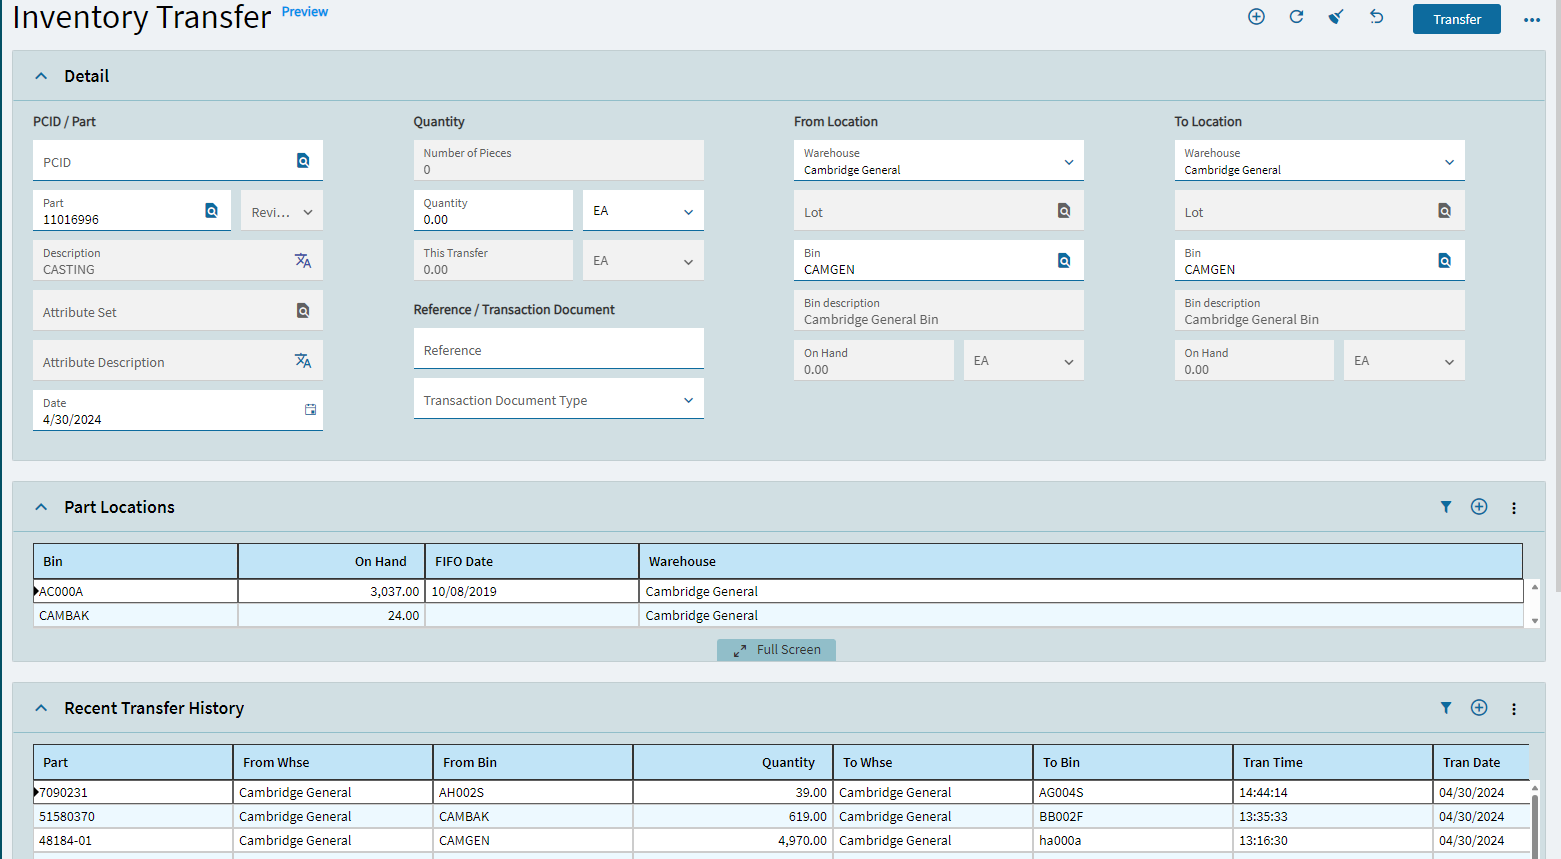The image size is (1561, 859).
Task: Click the Description translate icon
Action: 303,261
